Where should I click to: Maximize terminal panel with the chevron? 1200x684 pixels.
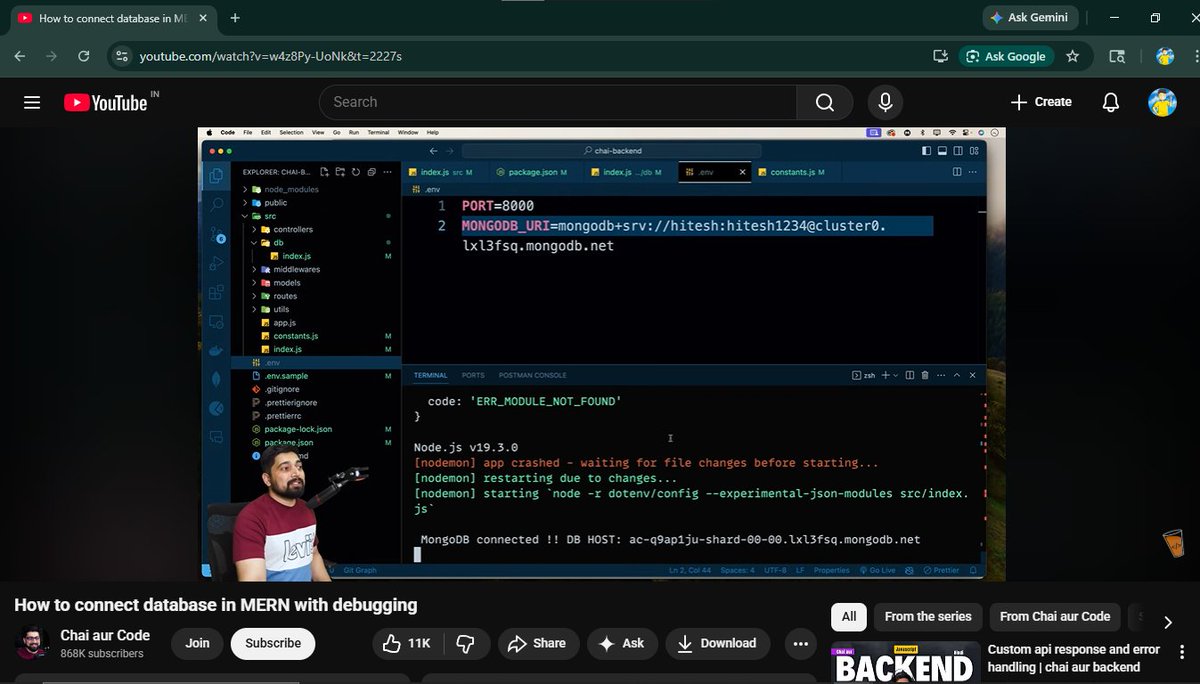tap(957, 375)
